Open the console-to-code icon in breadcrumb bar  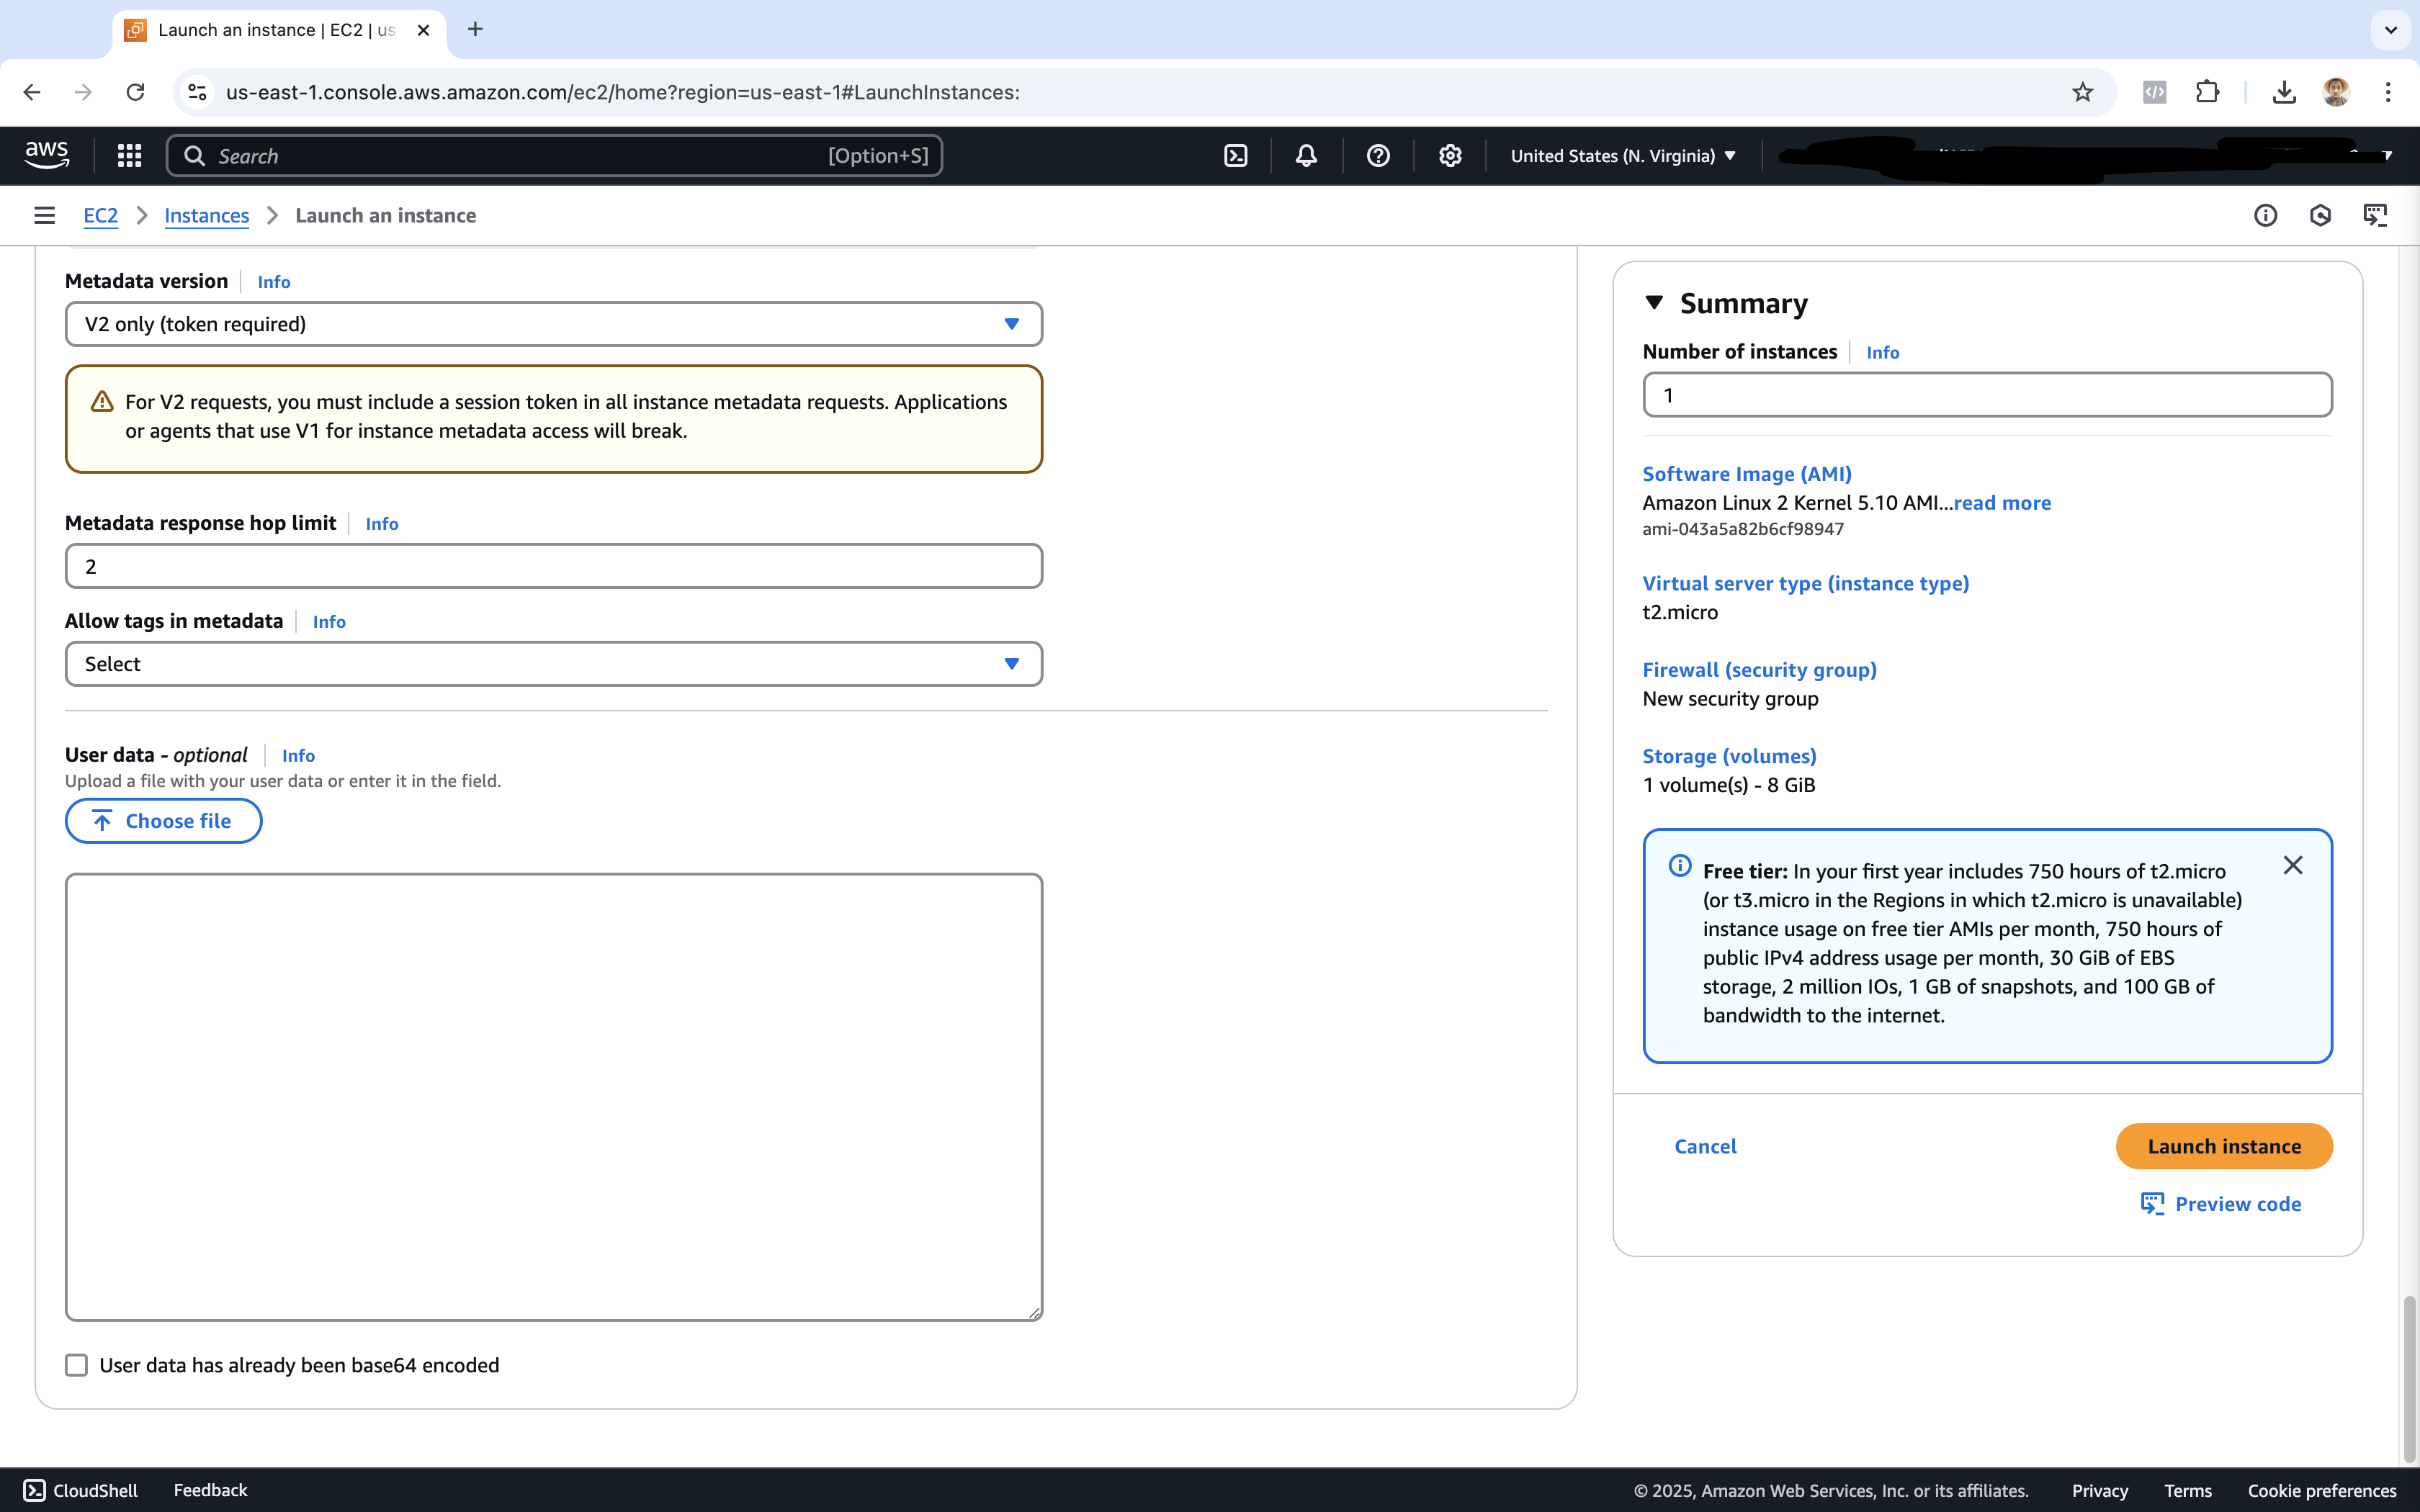[2375, 215]
